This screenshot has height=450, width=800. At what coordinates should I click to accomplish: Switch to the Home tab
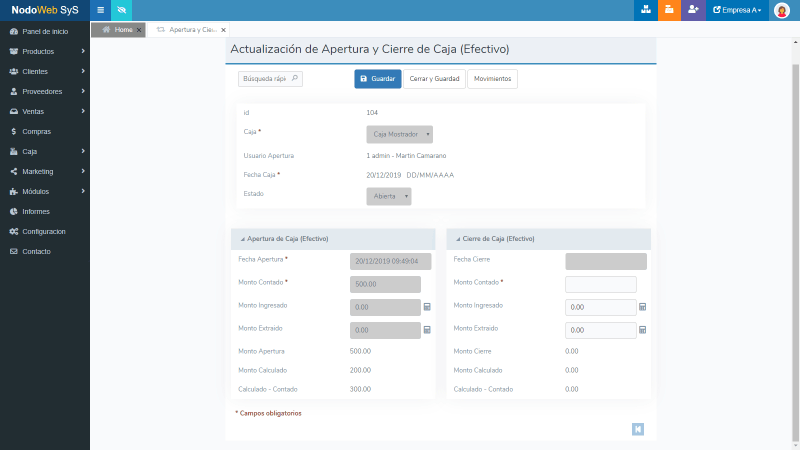click(x=118, y=30)
